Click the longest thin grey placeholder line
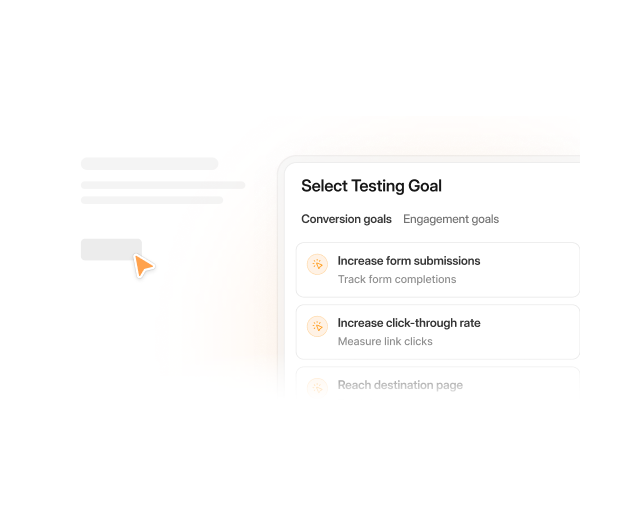This screenshot has height=516, width=629. (x=163, y=185)
